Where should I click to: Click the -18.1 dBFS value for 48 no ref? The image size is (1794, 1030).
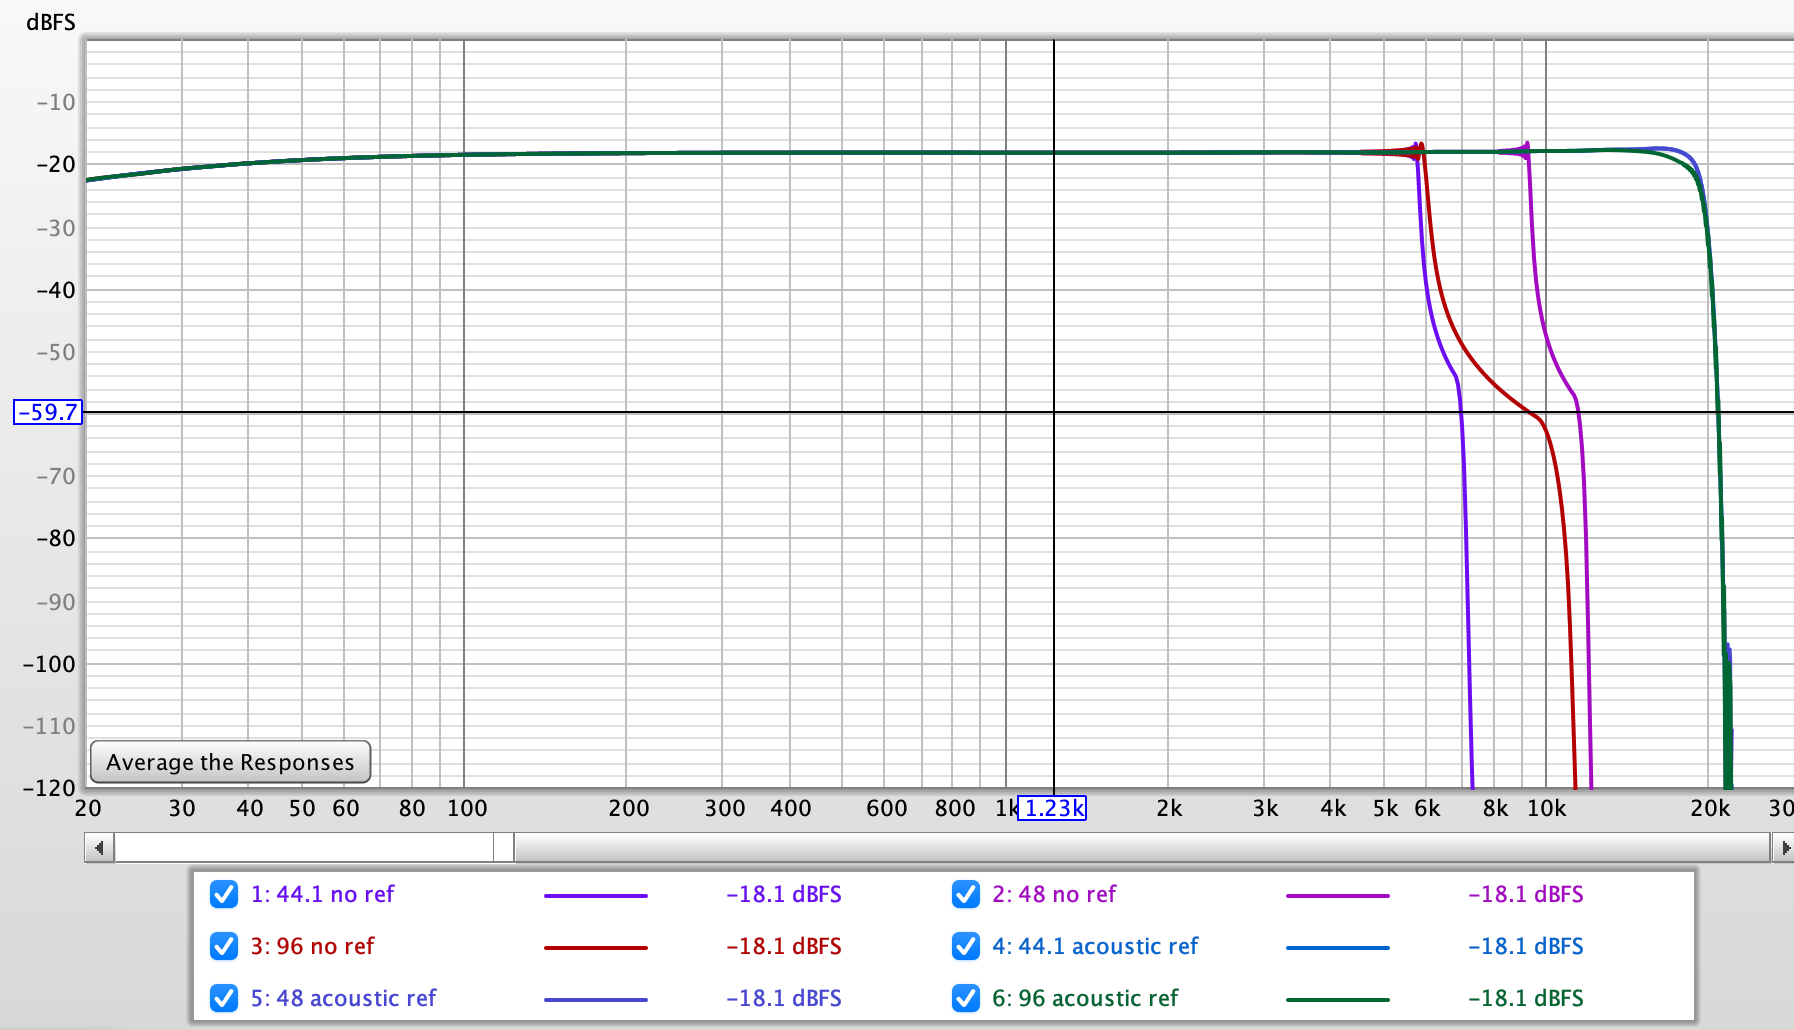point(1526,894)
